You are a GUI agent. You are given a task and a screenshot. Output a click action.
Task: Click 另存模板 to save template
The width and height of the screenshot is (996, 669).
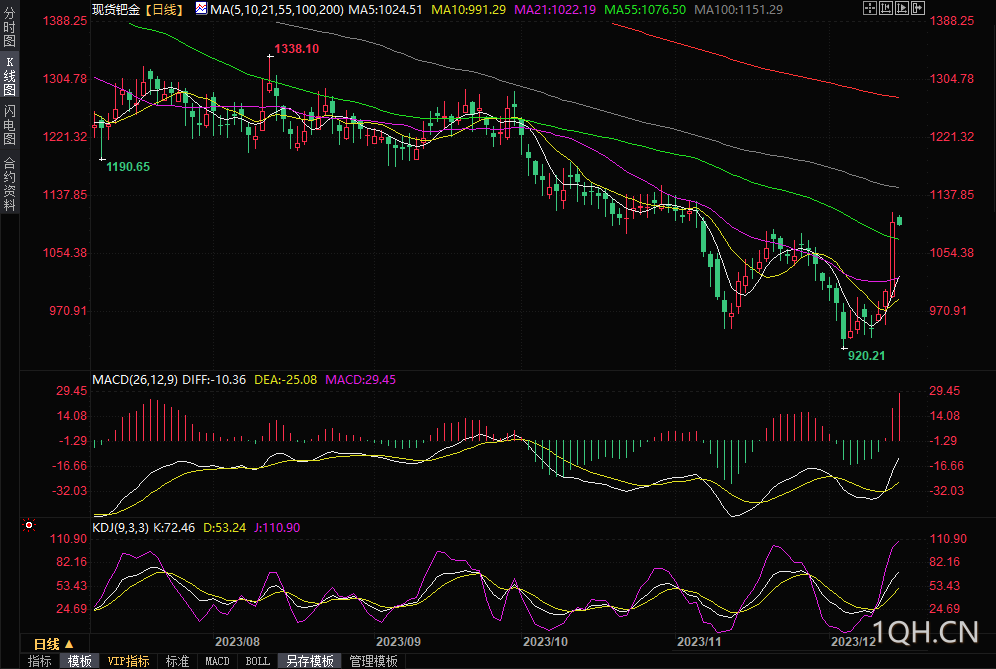pos(309,661)
